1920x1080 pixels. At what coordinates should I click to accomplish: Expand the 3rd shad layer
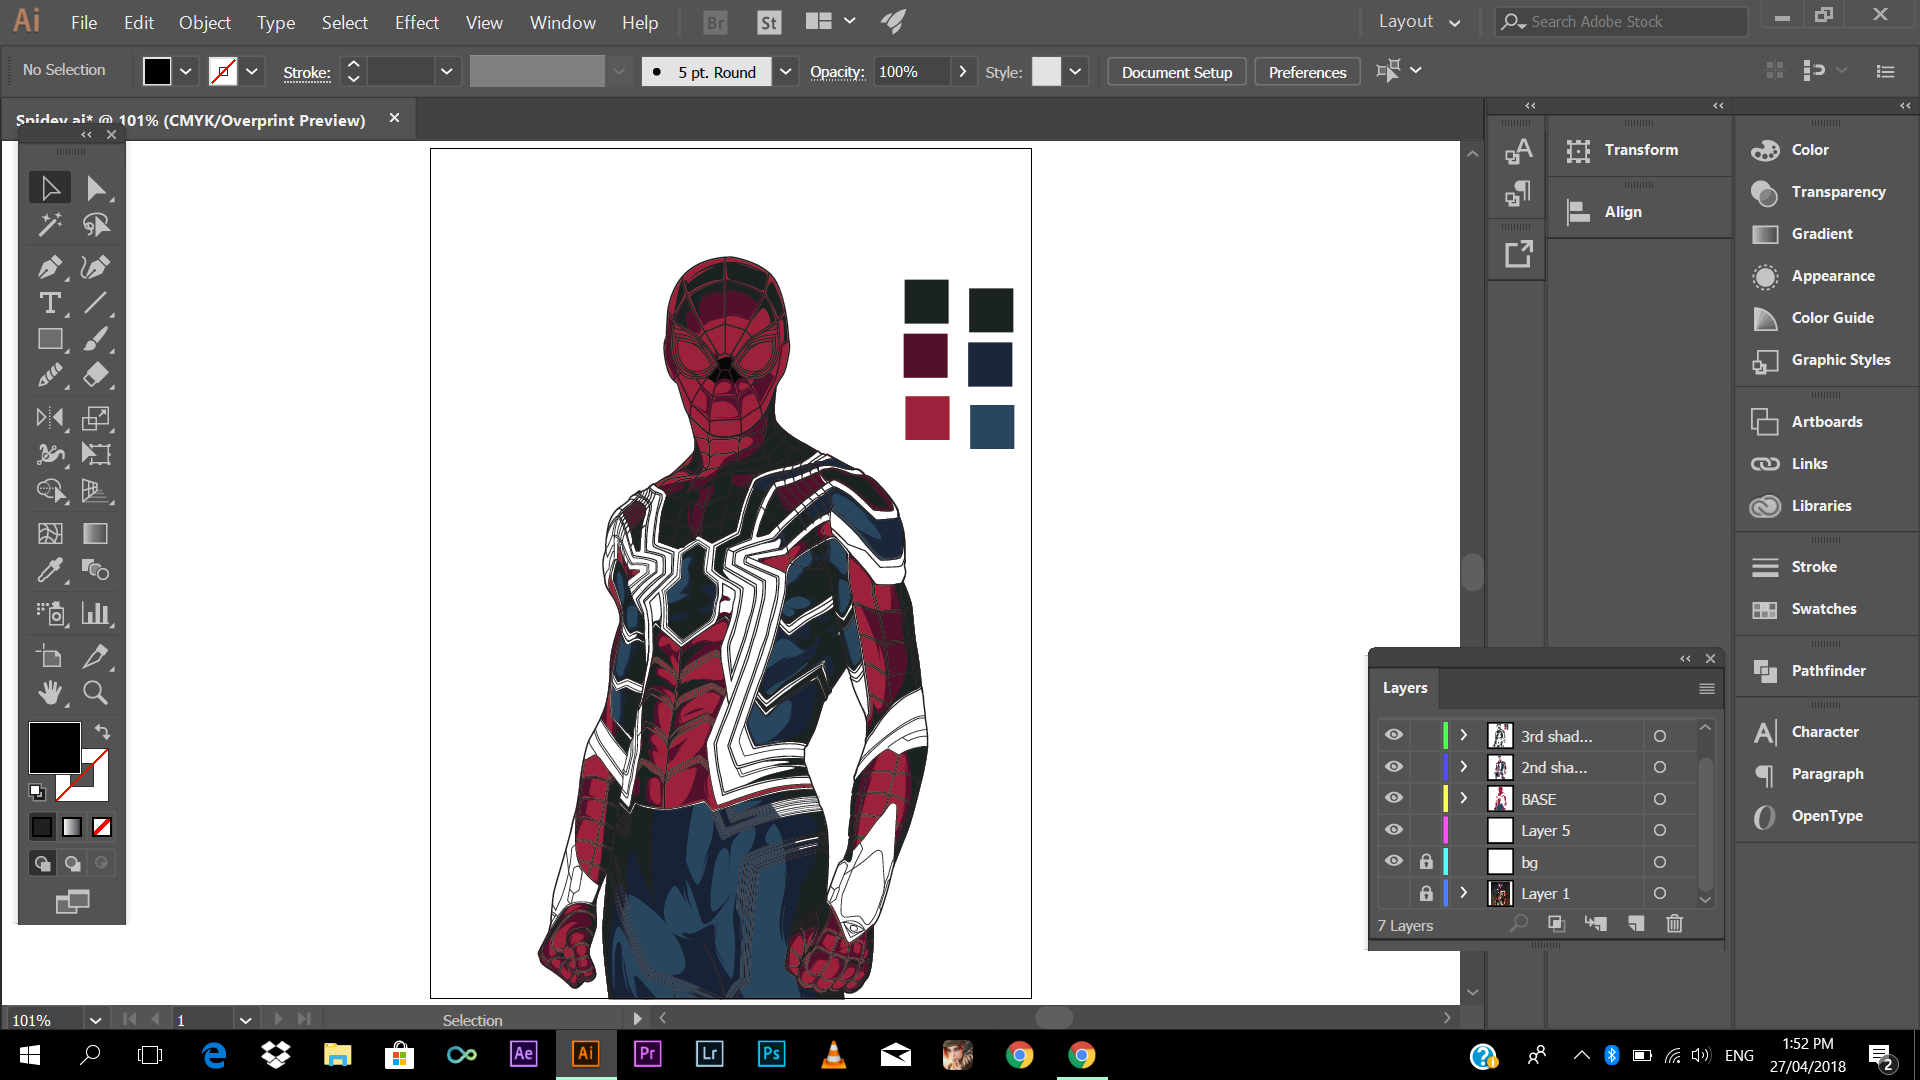(1464, 735)
